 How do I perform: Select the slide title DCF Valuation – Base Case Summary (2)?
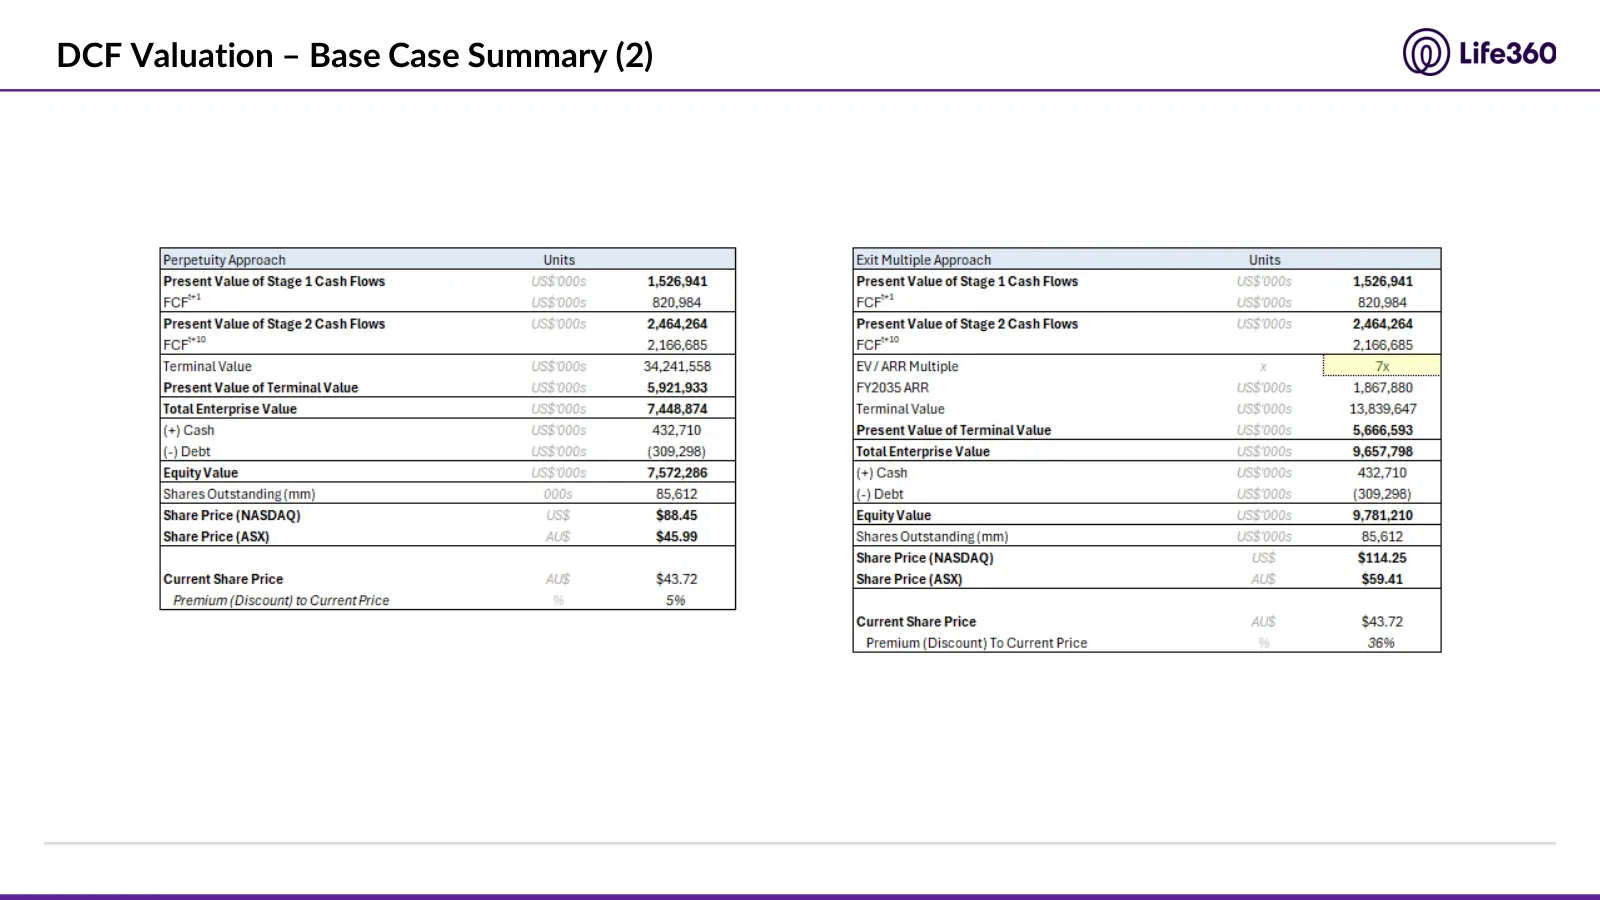click(355, 55)
